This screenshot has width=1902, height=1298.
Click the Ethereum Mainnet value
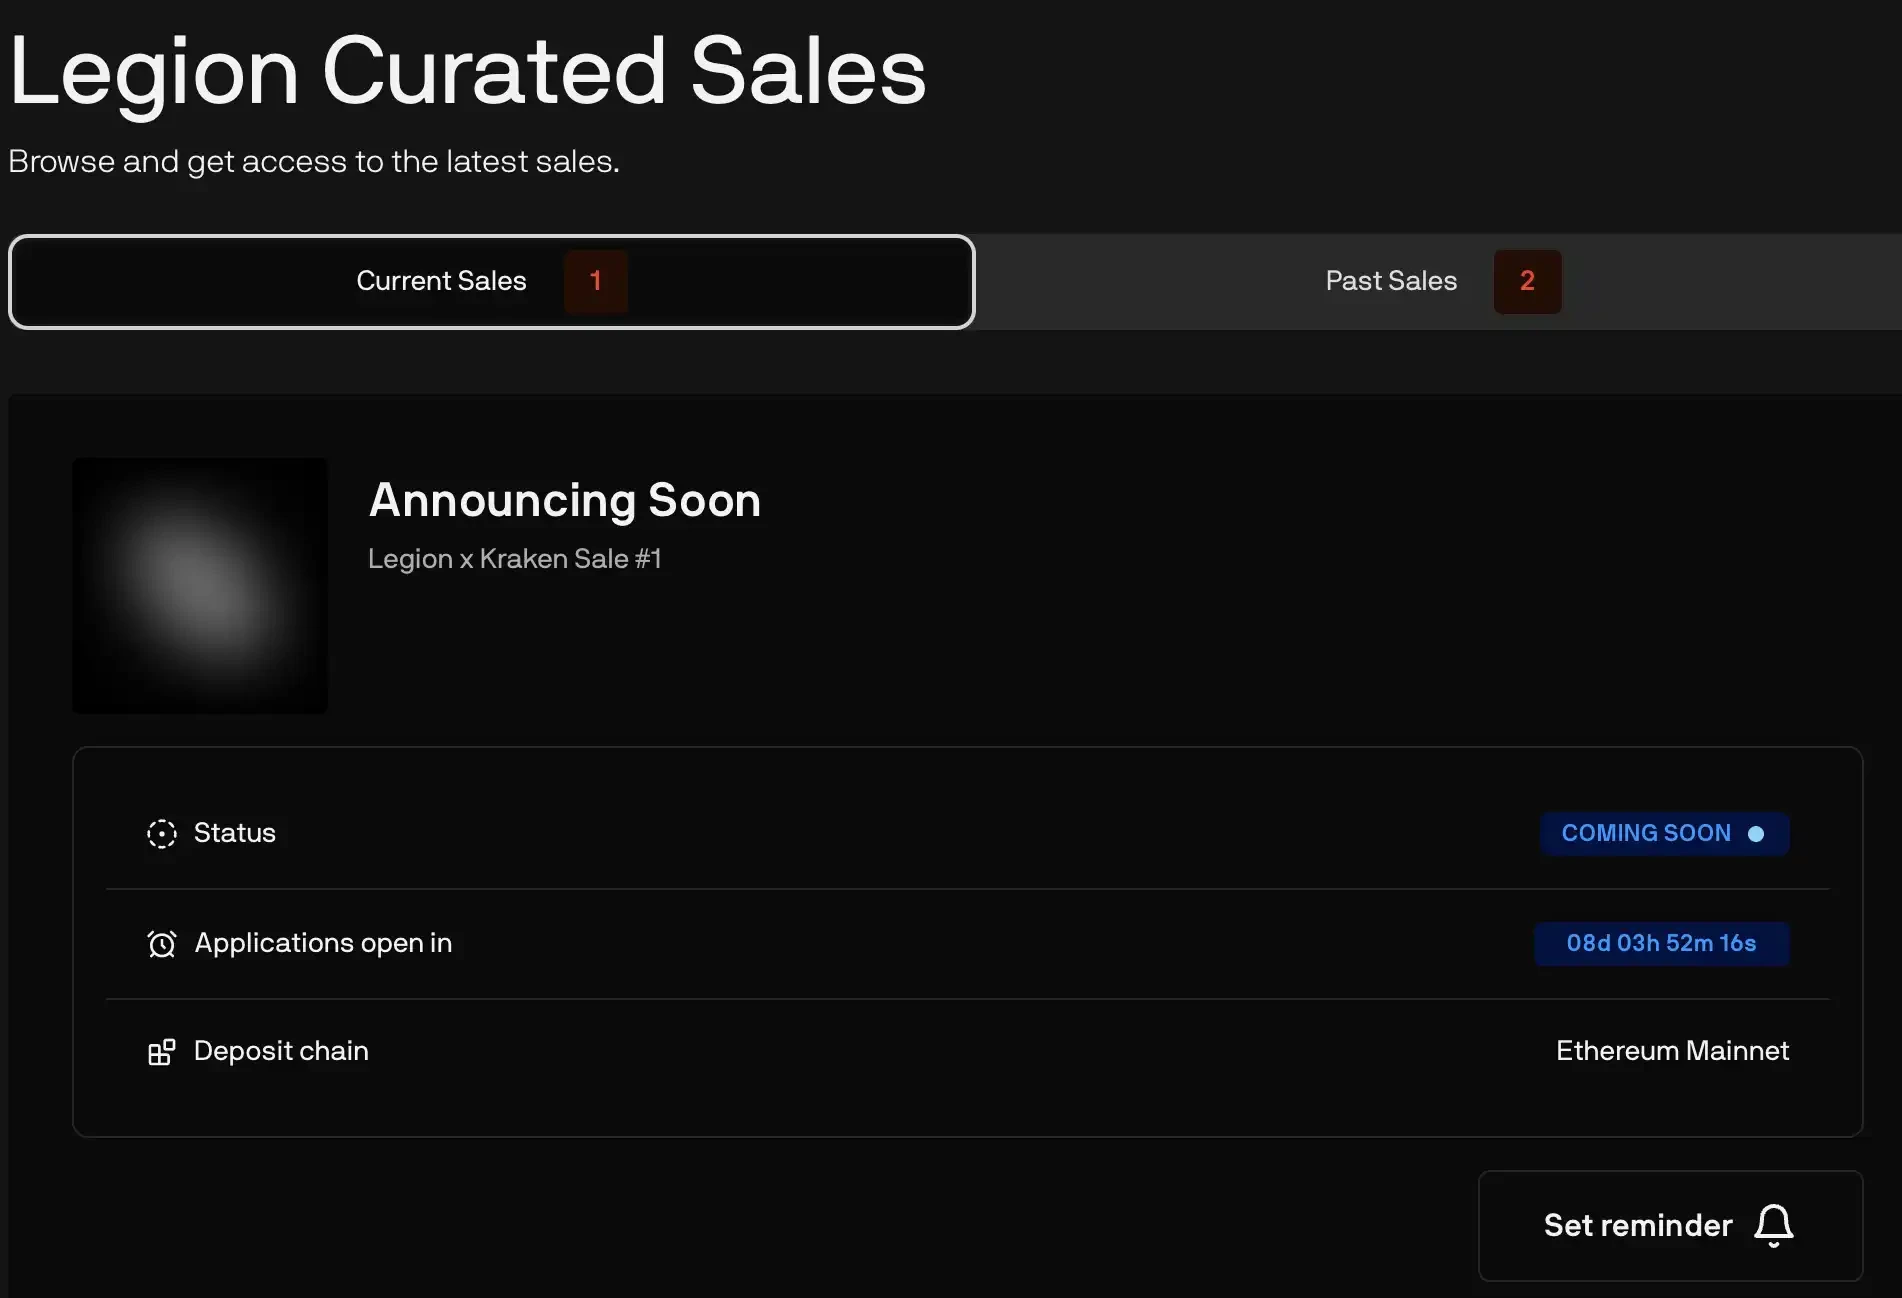tap(1672, 1051)
